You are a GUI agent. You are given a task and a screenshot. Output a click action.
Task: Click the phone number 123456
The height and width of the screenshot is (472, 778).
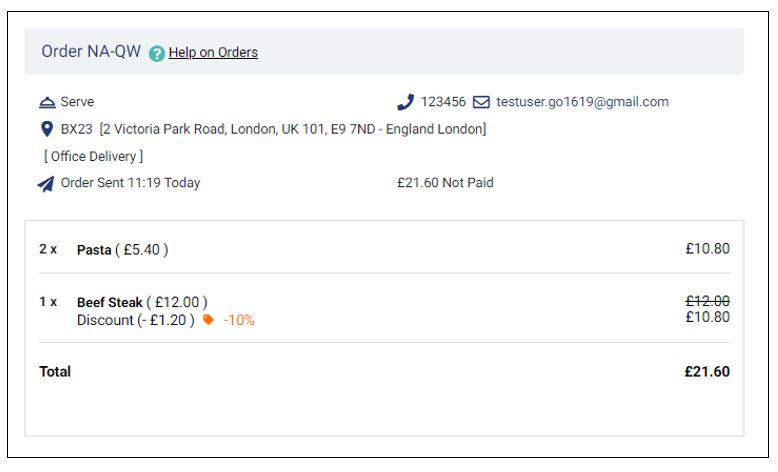click(x=443, y=102)
